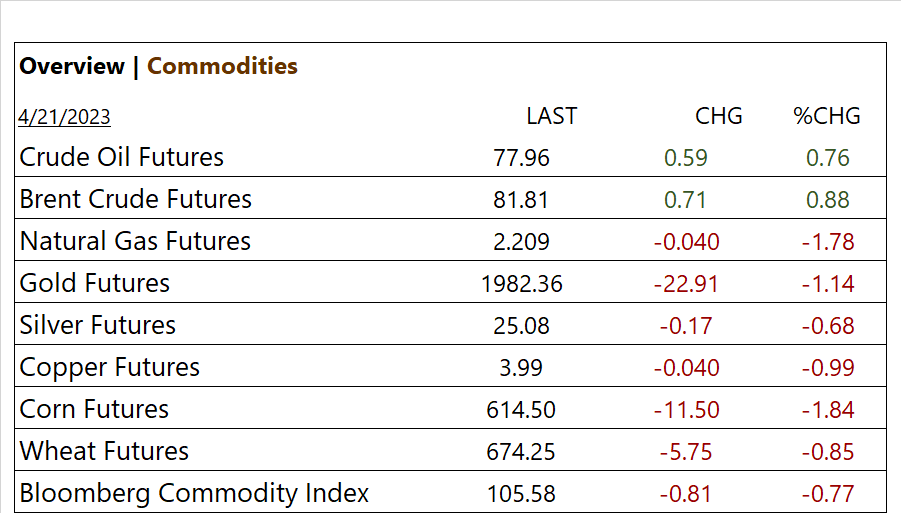Image resolution: width=901 pixels, height=513 pixels.
Task: Open the Overview section link
Action: click(x=72, y=66)
